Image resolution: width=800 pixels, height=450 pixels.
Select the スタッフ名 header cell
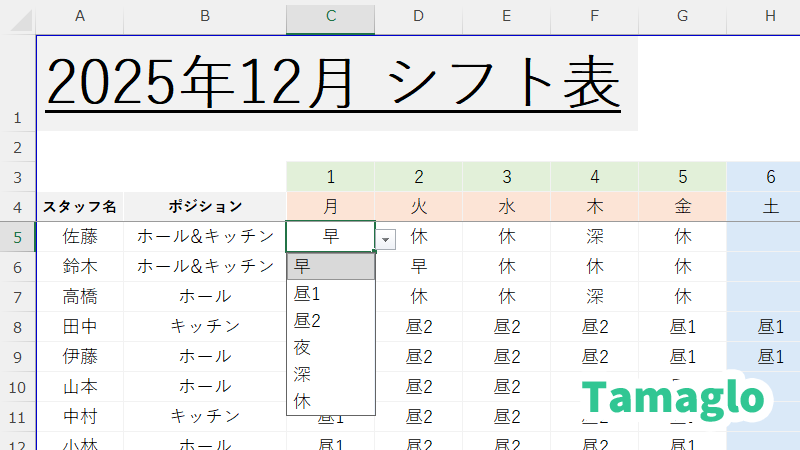pyautogui.click(x=80, y=207)
